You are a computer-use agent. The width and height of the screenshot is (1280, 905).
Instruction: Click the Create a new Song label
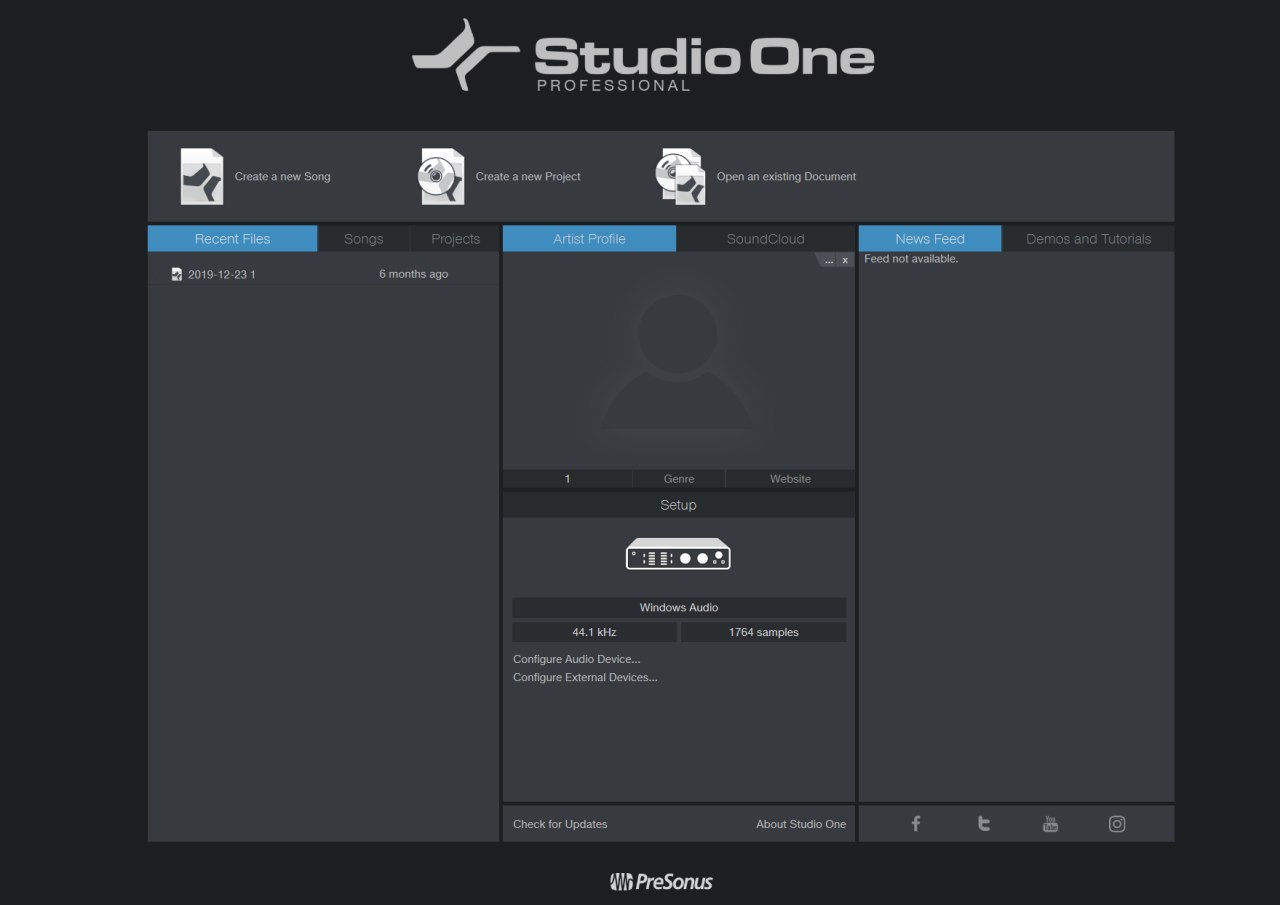coord(282,177)
